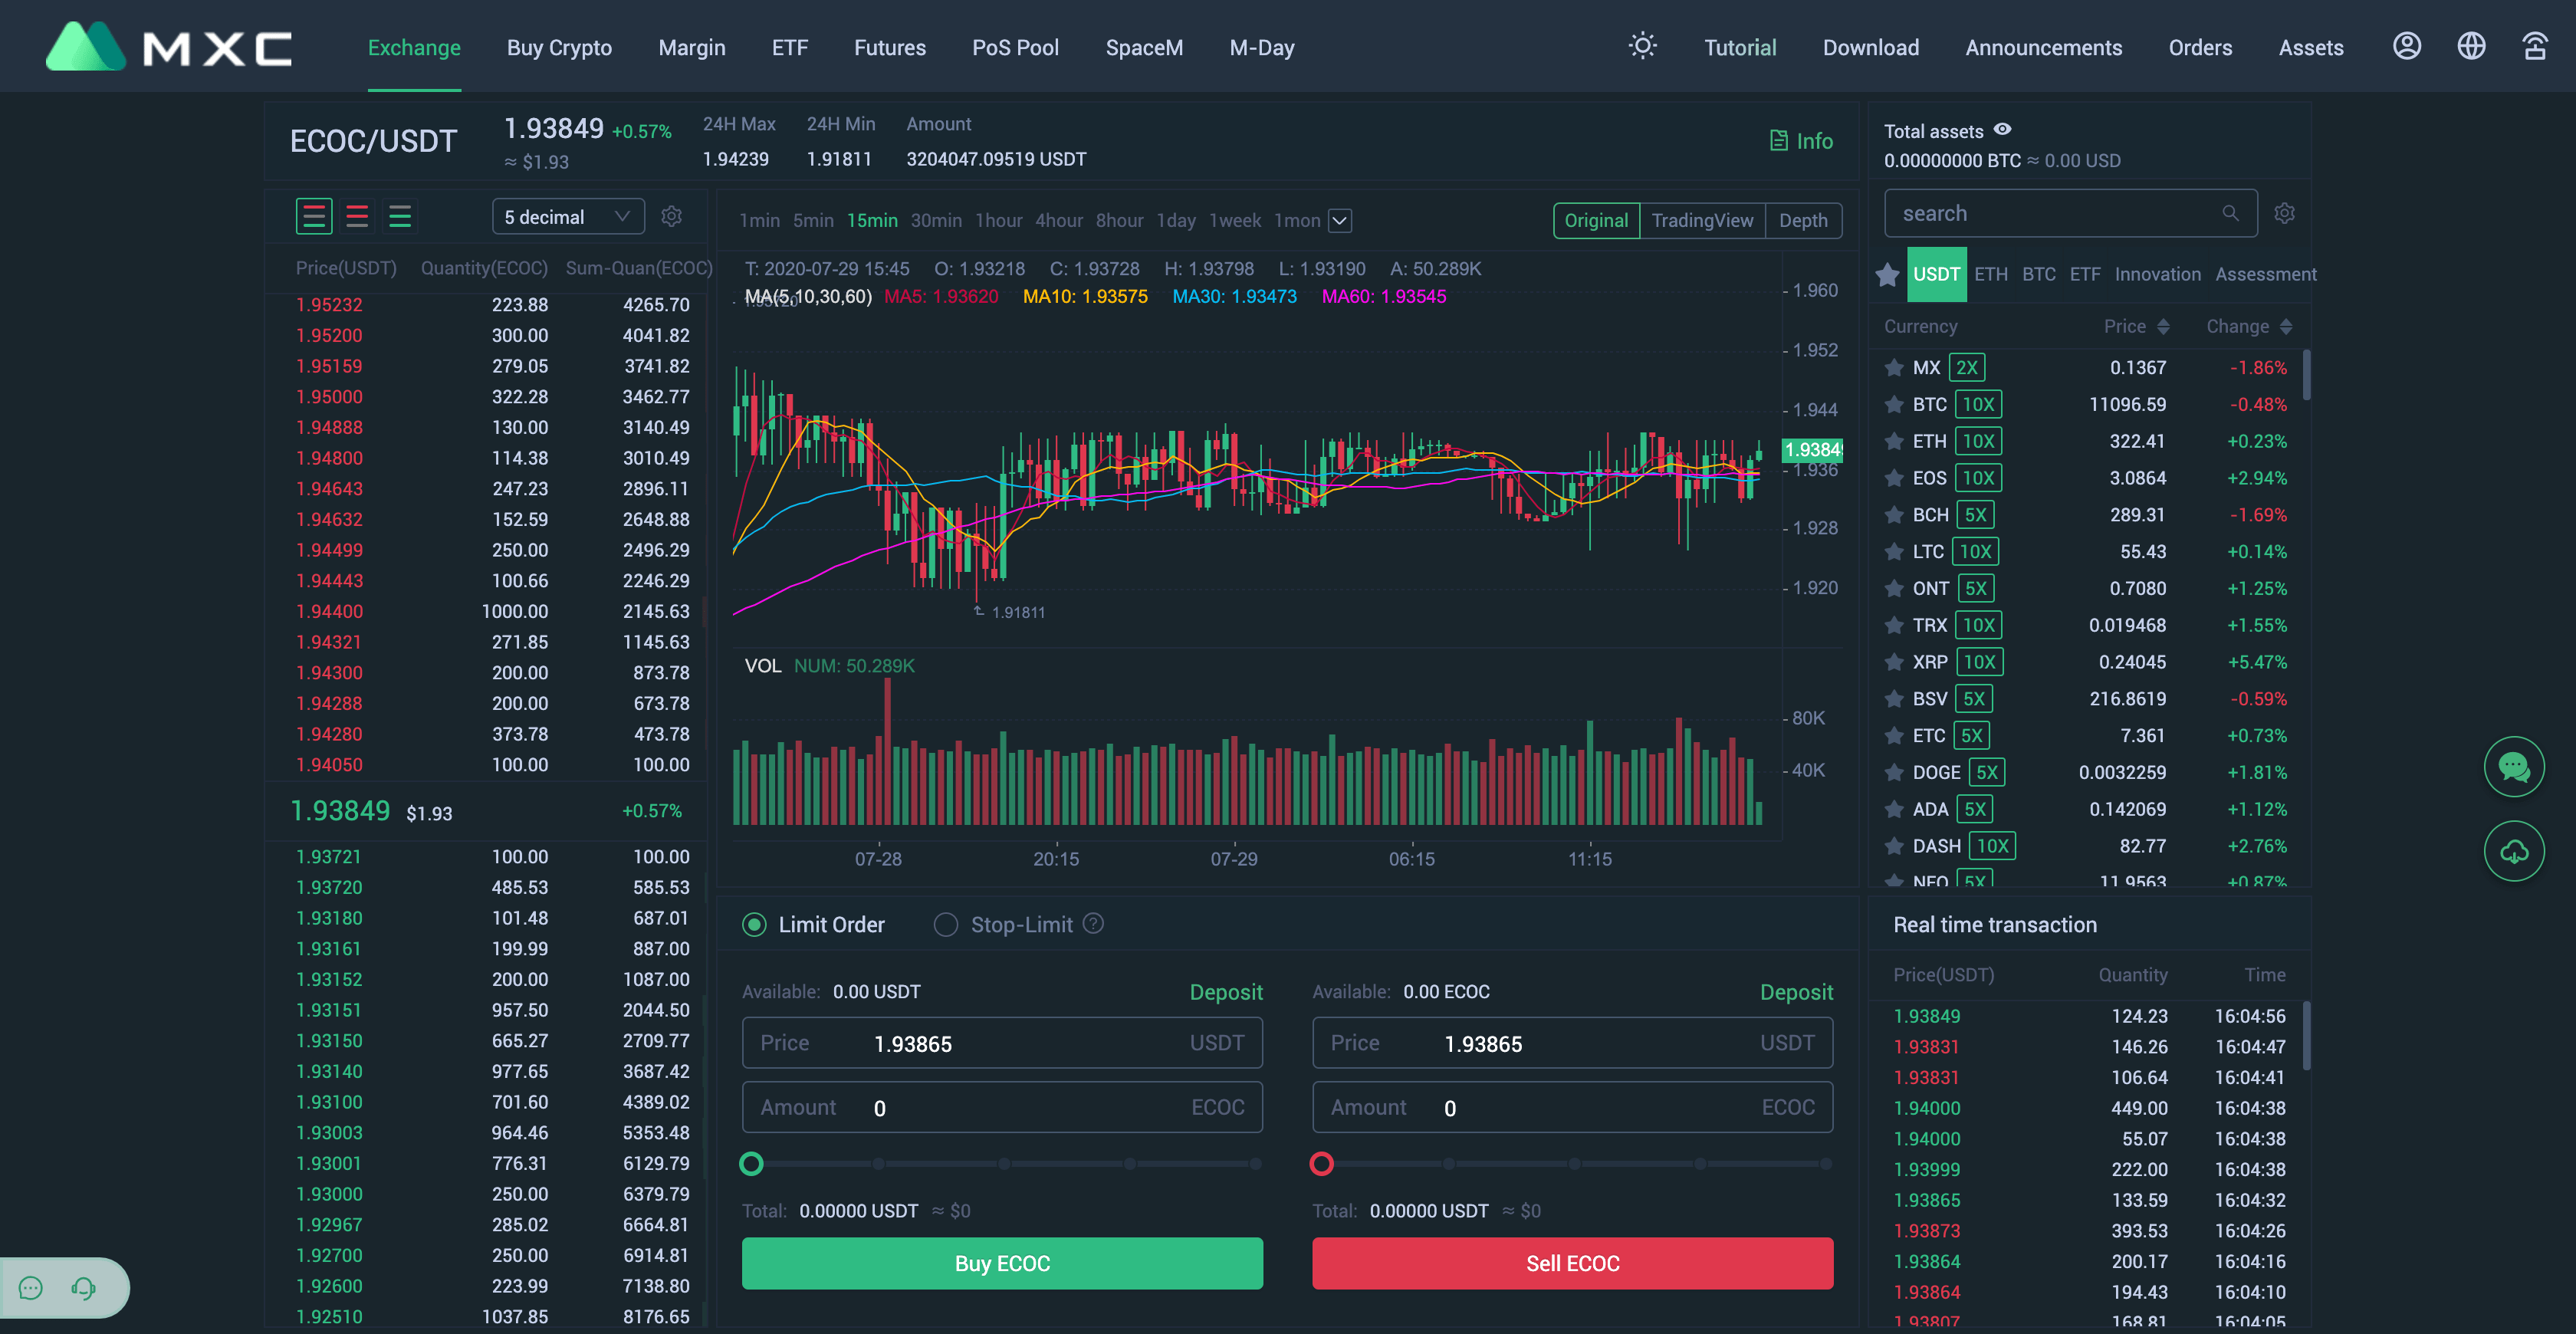This screenshot has height=1334, width=2576.
Task: Click buy amount slider handle
Action: tap(751, 1163)
